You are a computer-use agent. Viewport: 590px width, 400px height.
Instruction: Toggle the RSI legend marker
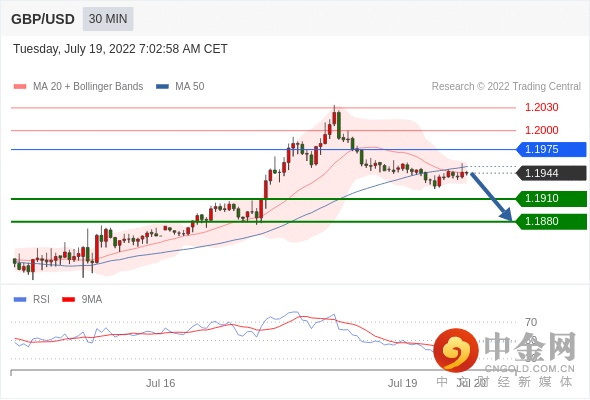tap(20, 300)
